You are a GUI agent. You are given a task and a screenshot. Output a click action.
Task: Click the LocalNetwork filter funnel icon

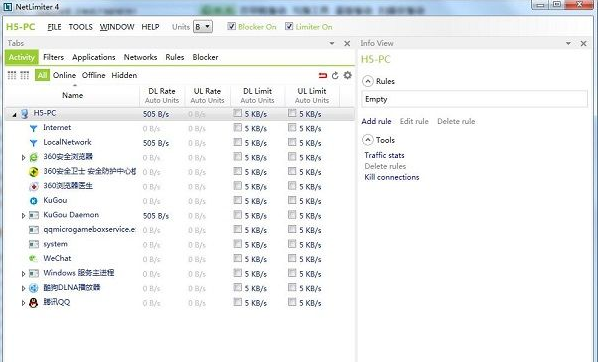pyautogui.click(x=34, y=143)
